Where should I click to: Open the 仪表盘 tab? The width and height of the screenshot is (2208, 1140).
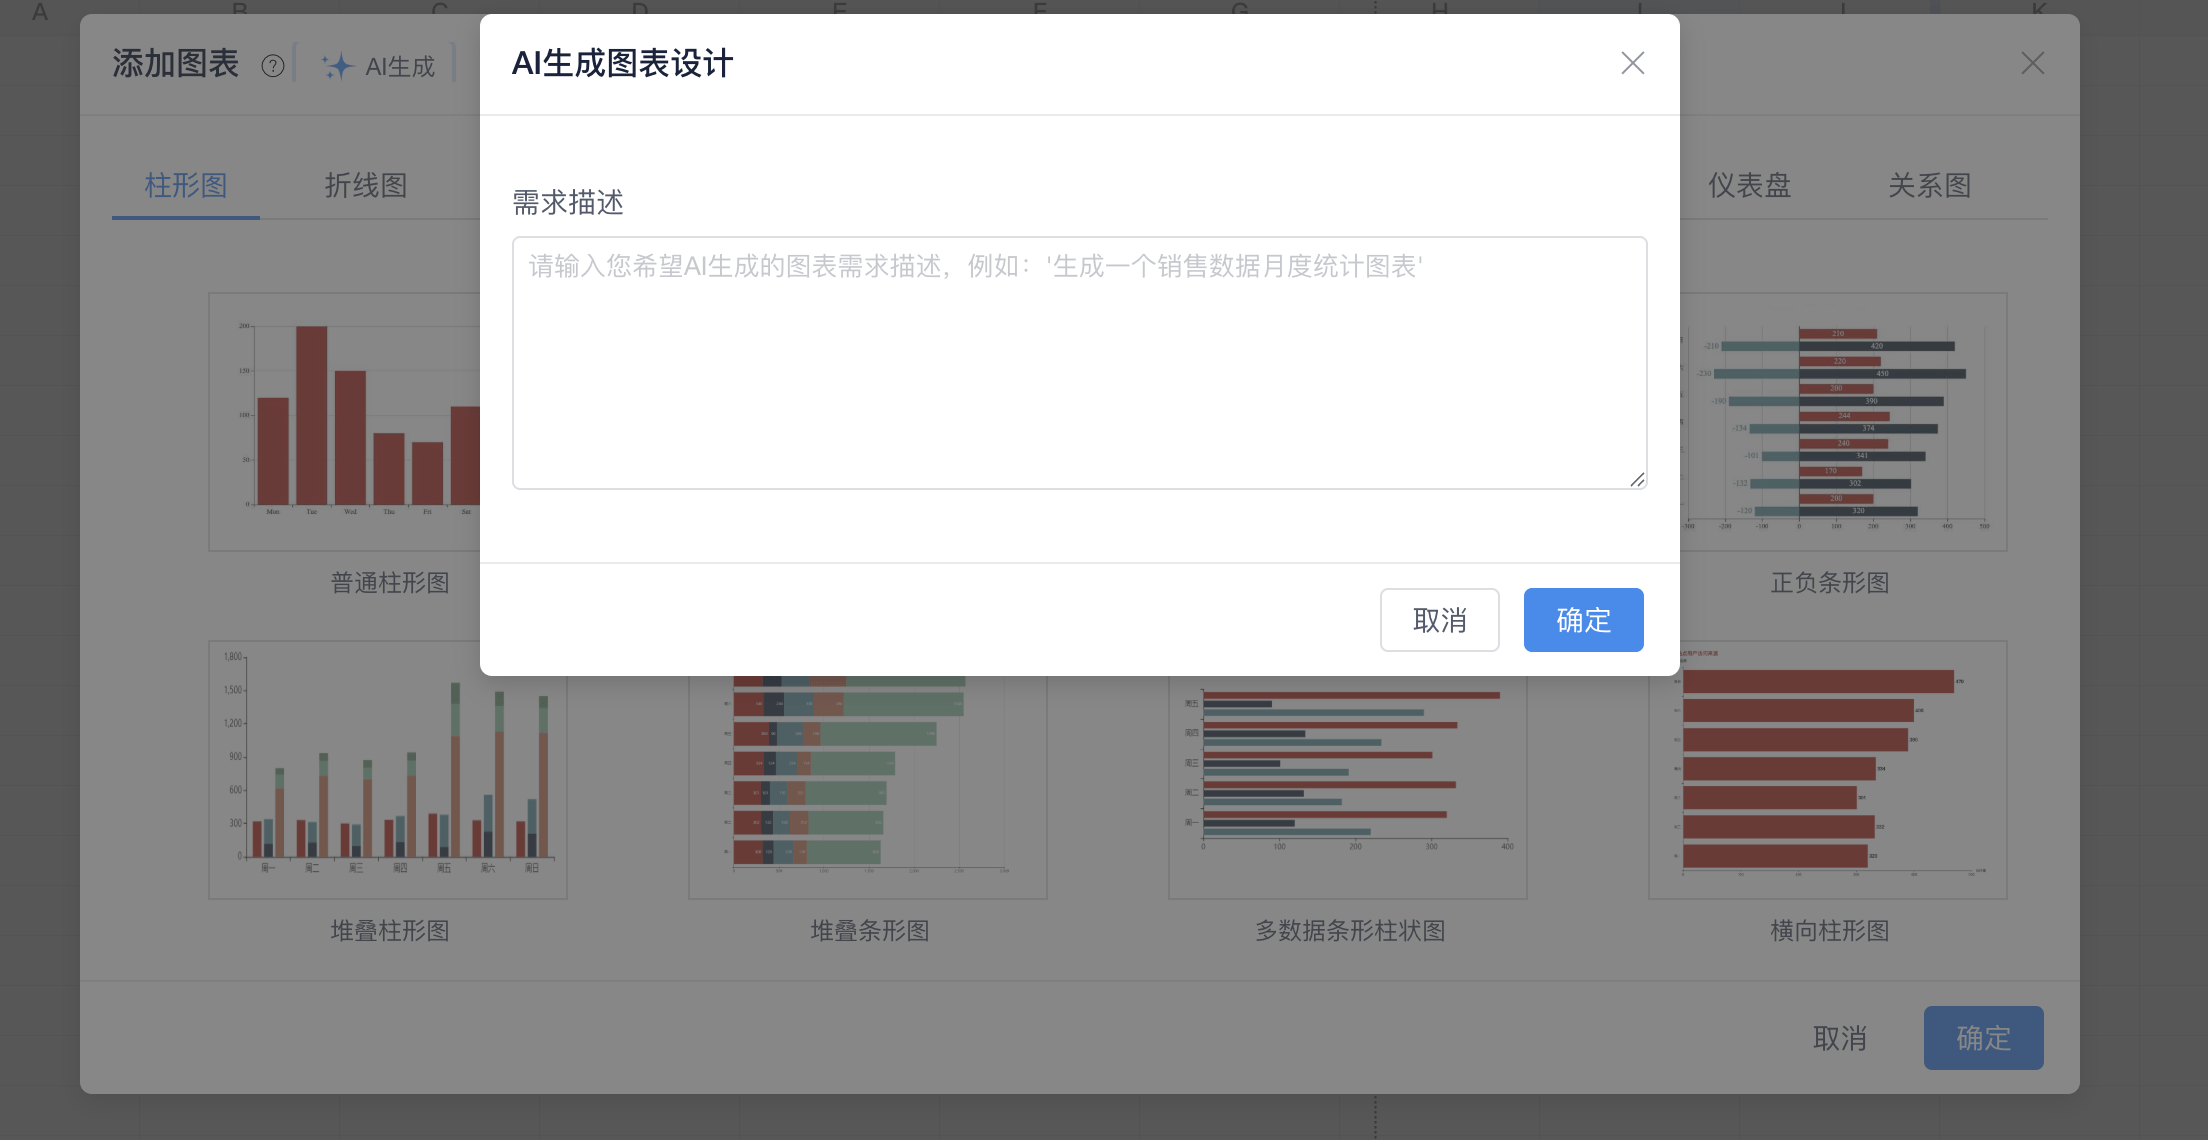pos(1749,185)
